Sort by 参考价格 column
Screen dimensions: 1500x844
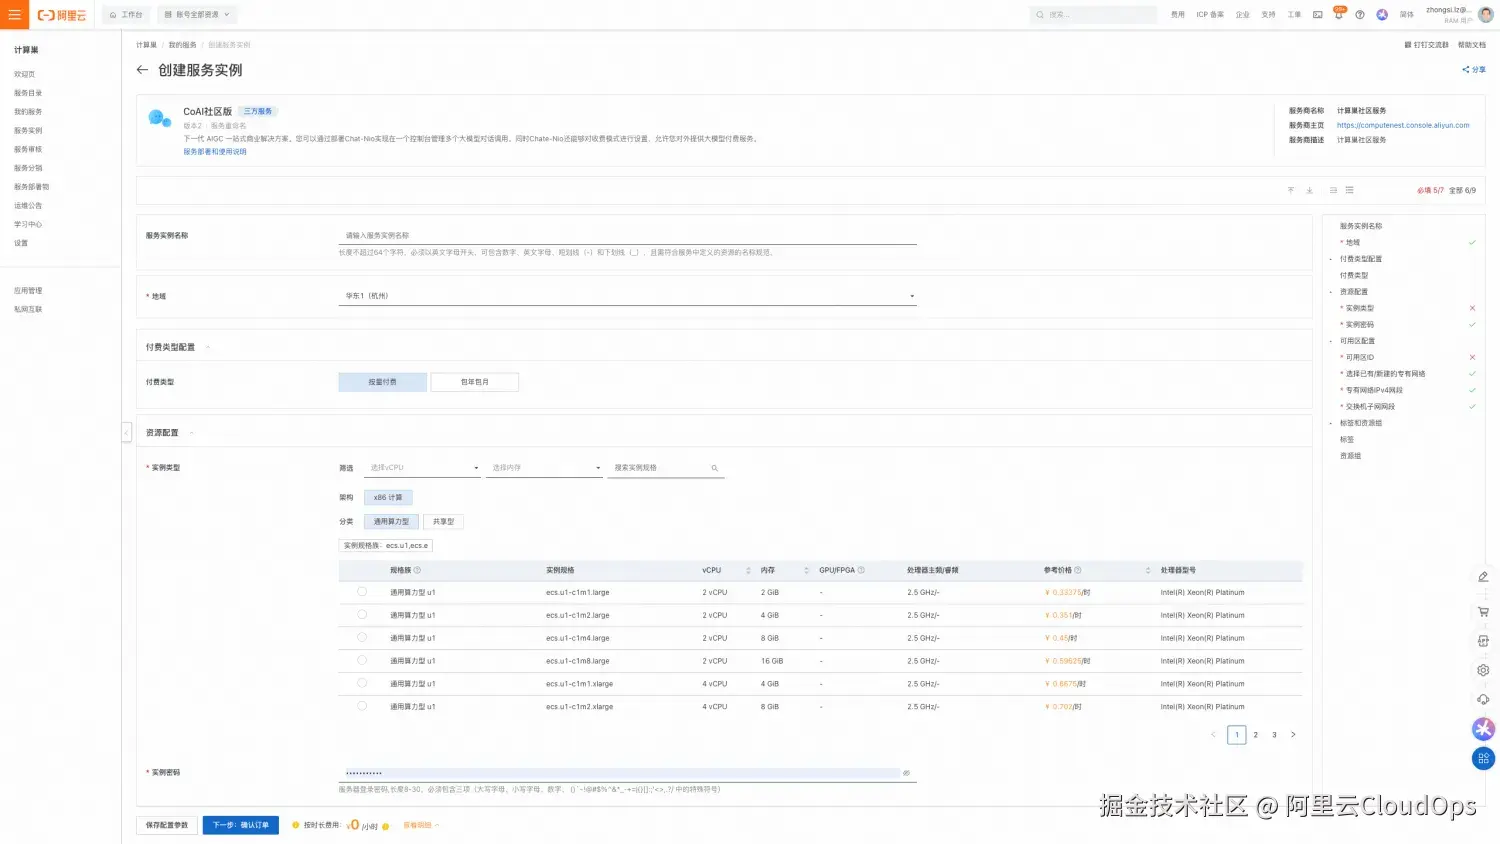[1147, 570]
